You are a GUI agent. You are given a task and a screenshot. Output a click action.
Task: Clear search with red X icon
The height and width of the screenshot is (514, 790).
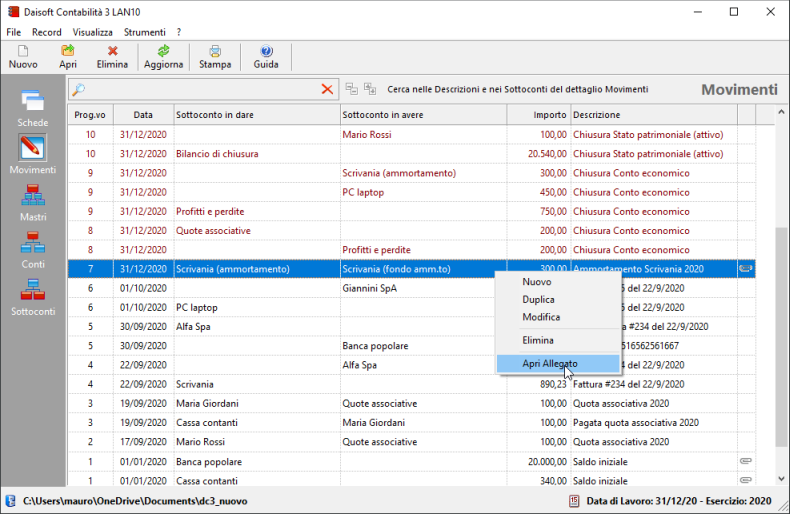click(x=327, y=89)
